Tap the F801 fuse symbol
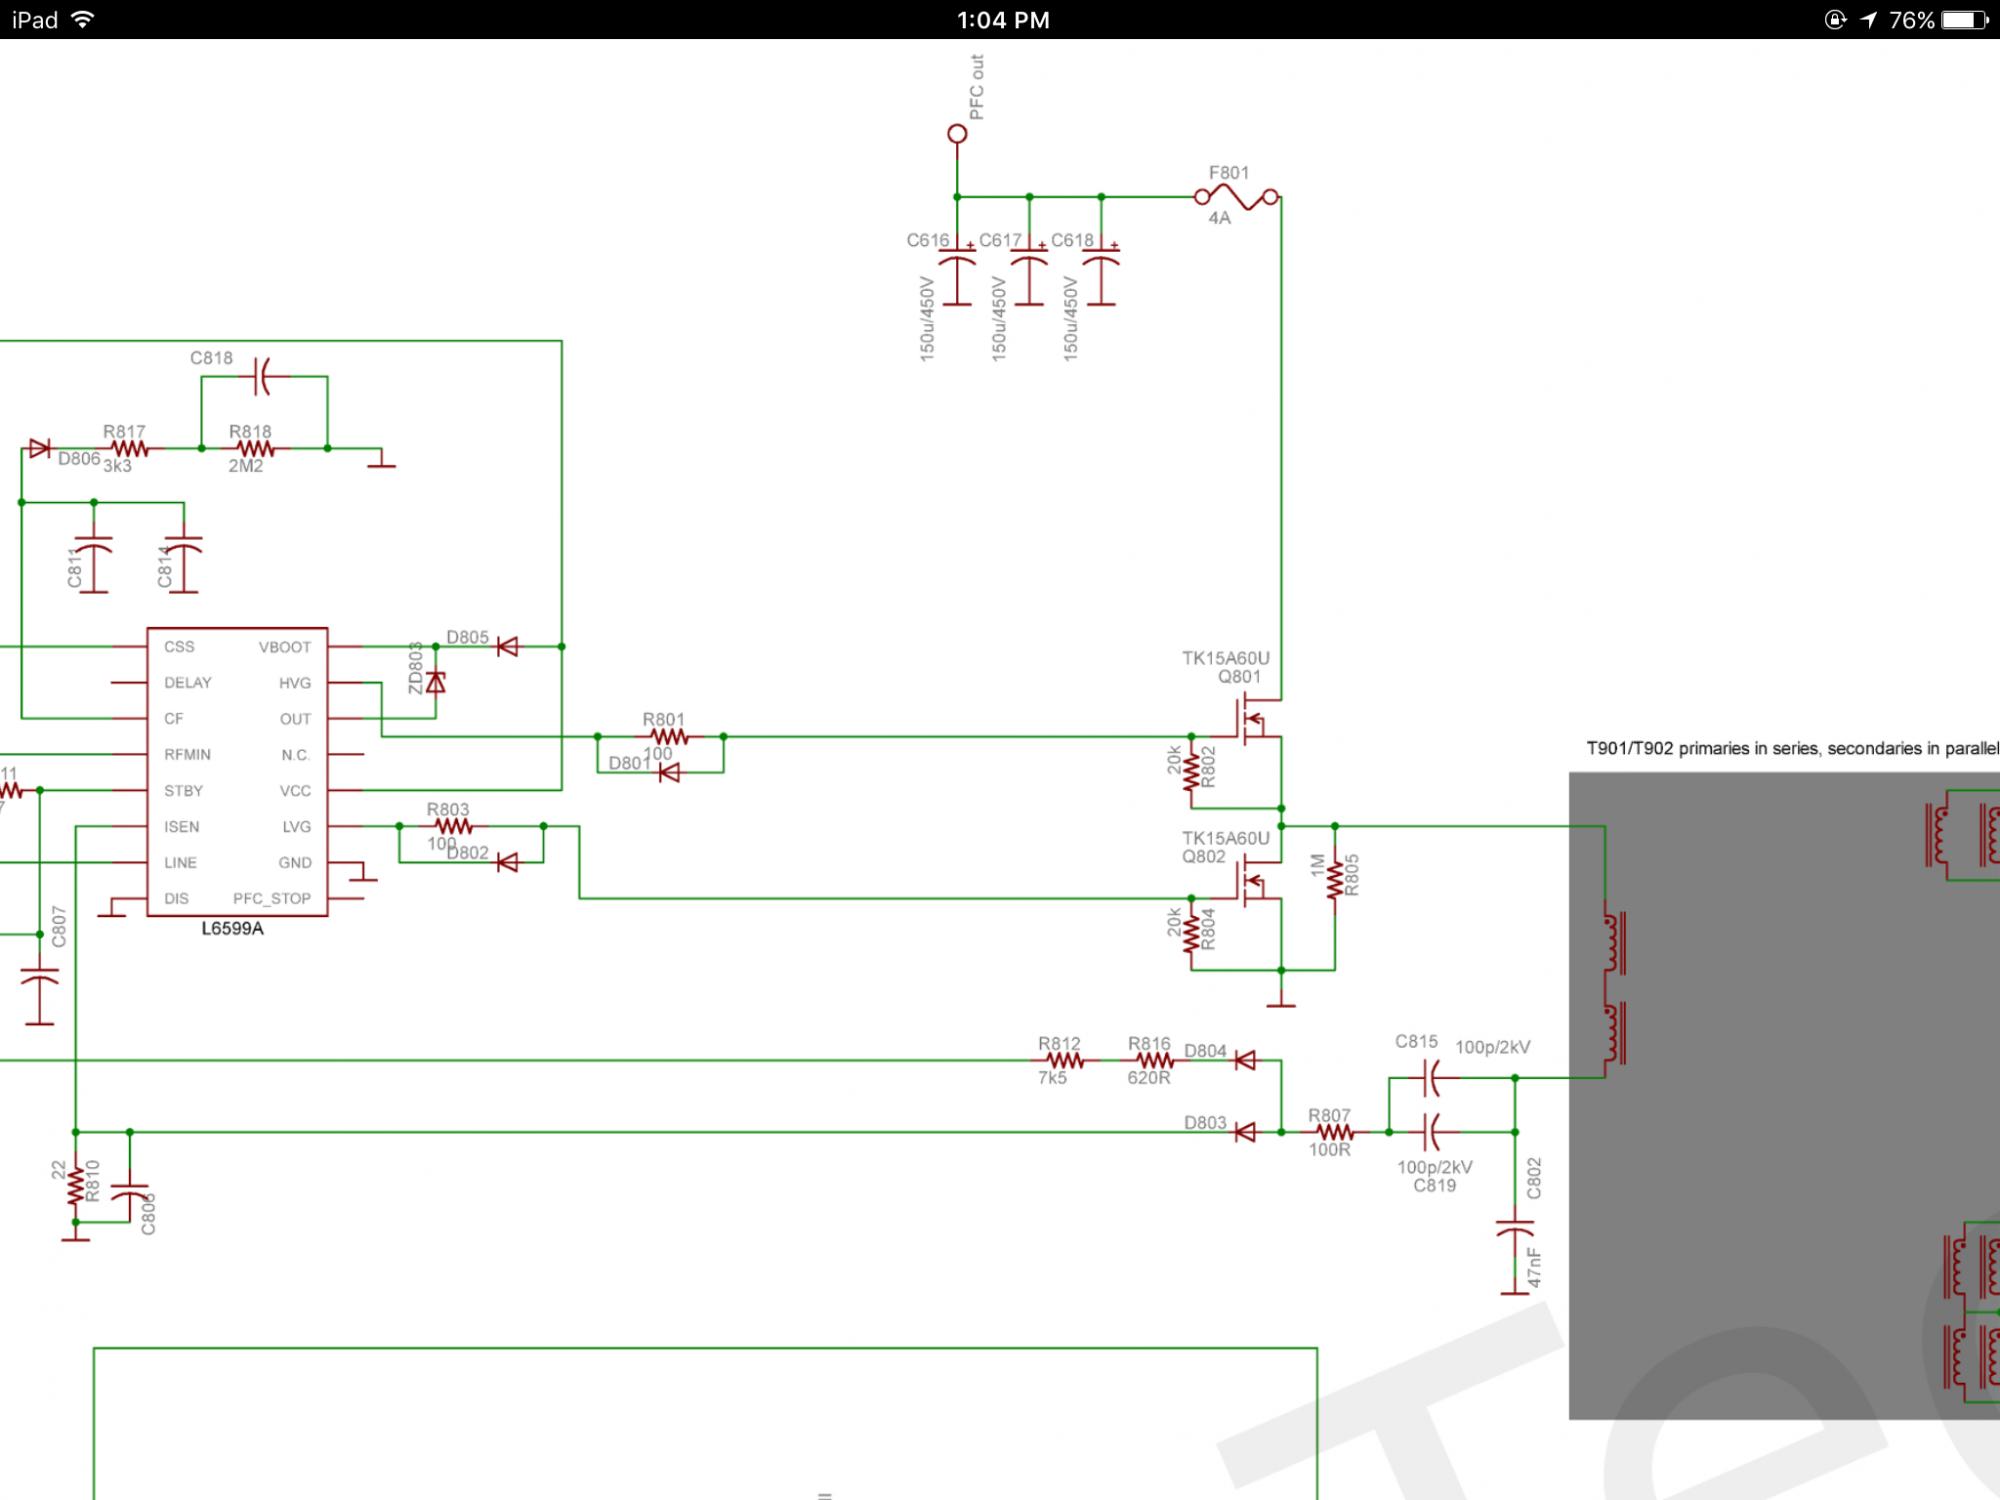Screen dimensions: 2000x1500 1237,197
